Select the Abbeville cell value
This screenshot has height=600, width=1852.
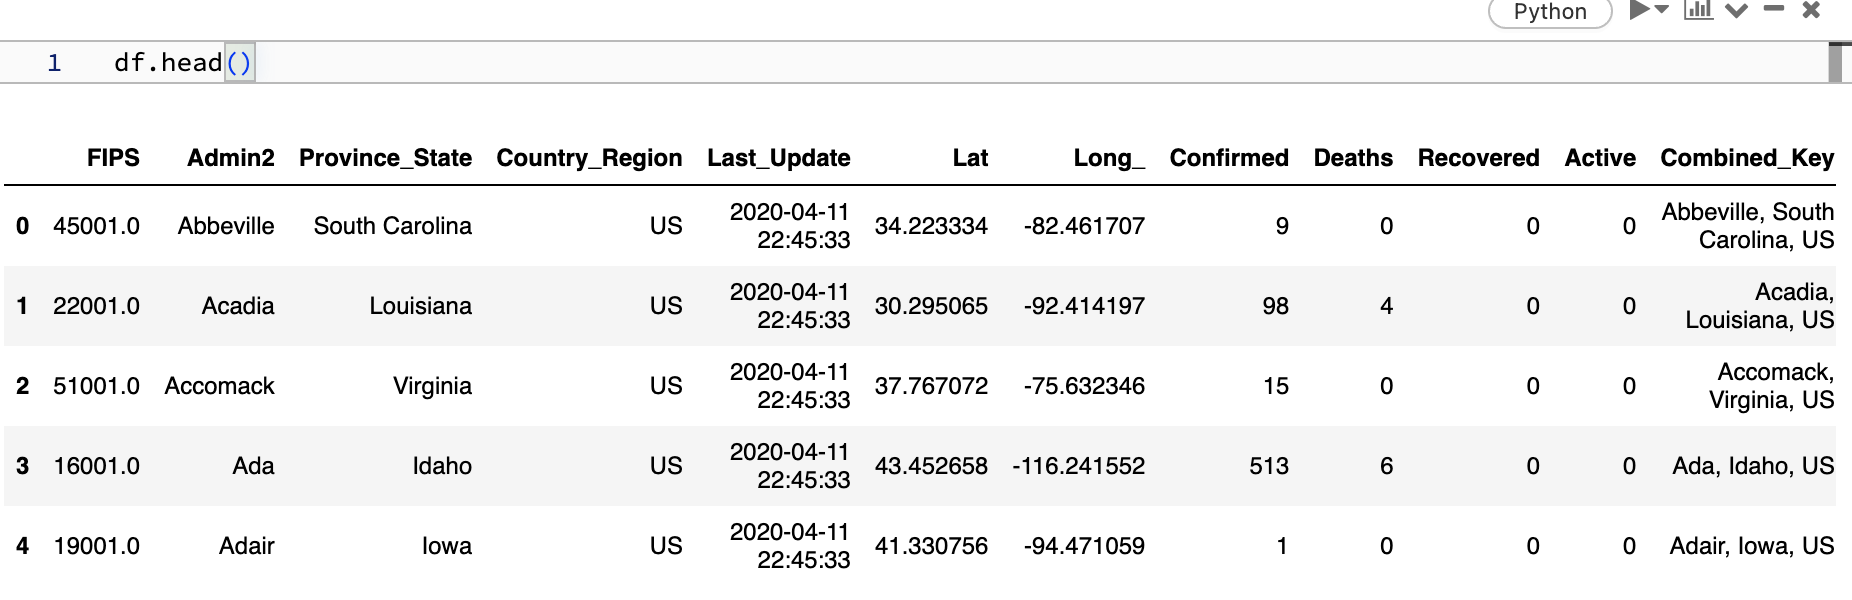227,226
